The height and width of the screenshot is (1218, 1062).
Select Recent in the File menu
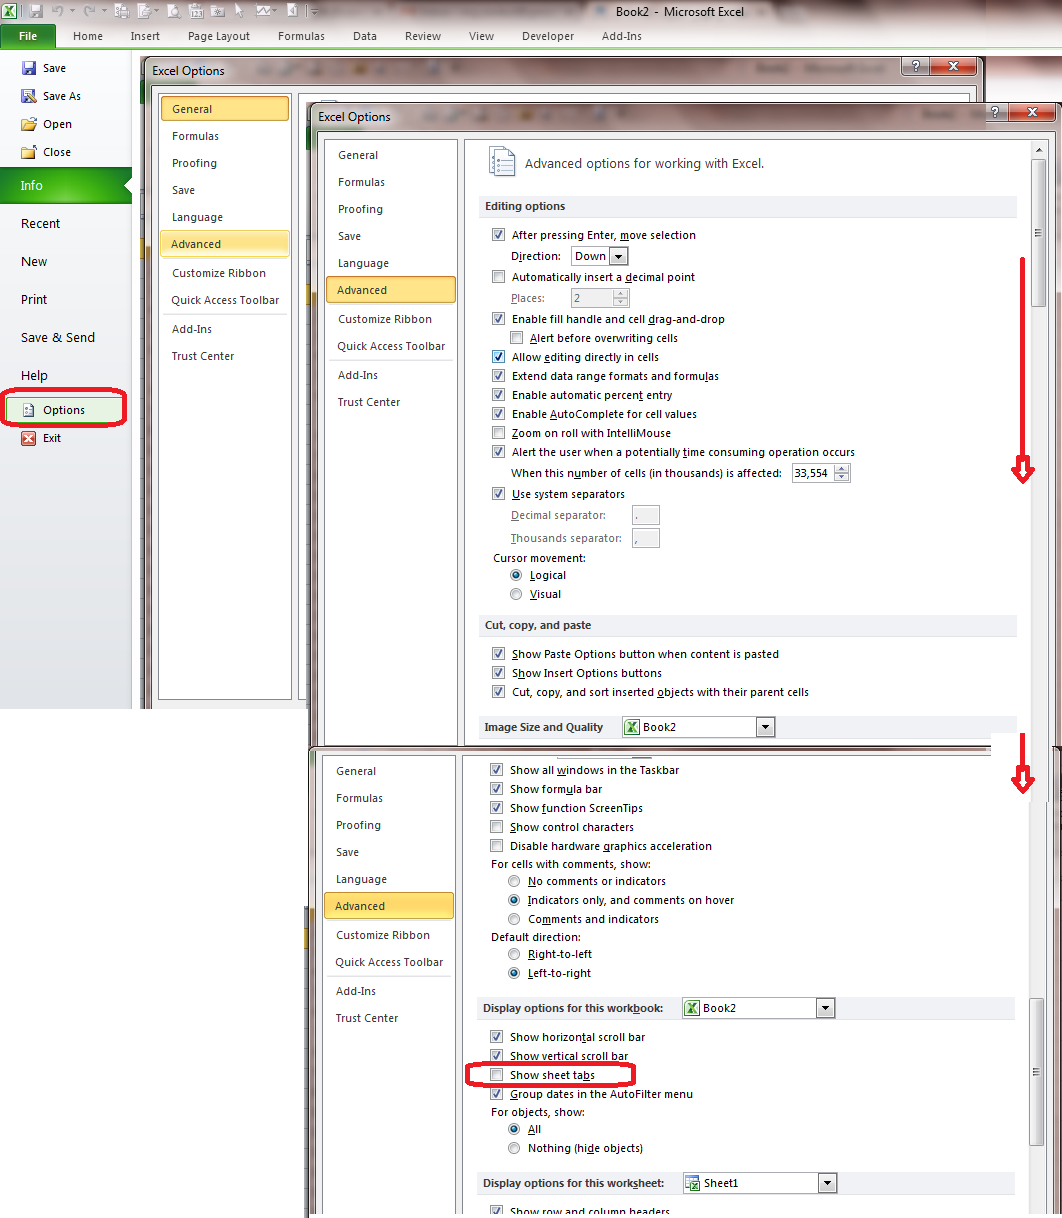[40, 224]
